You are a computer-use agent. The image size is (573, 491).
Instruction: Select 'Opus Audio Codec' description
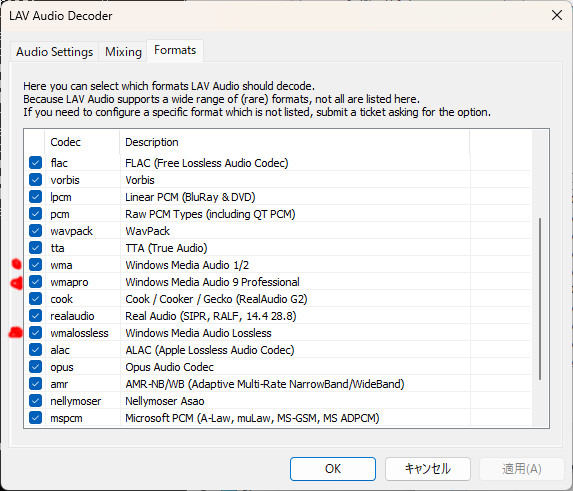pos(169,367)
